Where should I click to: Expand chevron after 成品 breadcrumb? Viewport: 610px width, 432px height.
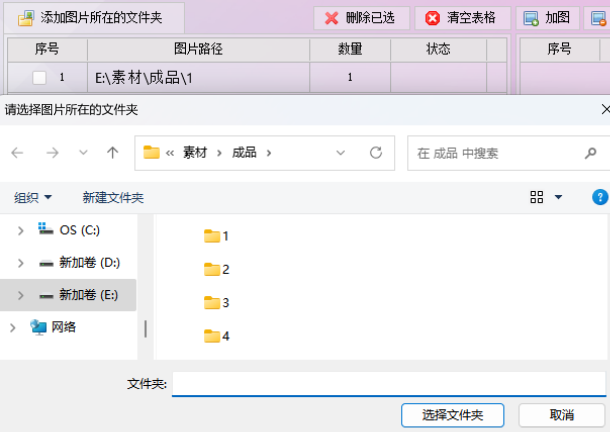point(269,153)
